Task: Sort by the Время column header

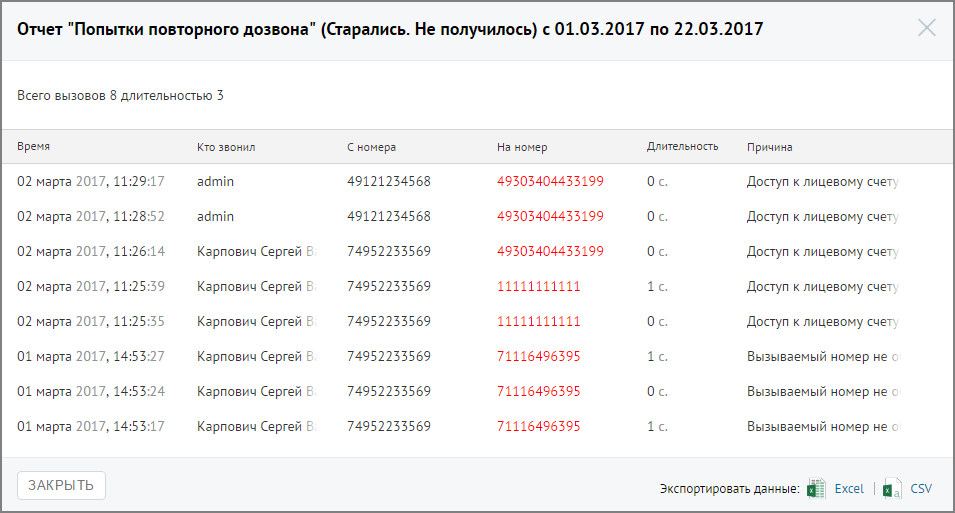Action: pyautogui.click(x=33, y=147)
